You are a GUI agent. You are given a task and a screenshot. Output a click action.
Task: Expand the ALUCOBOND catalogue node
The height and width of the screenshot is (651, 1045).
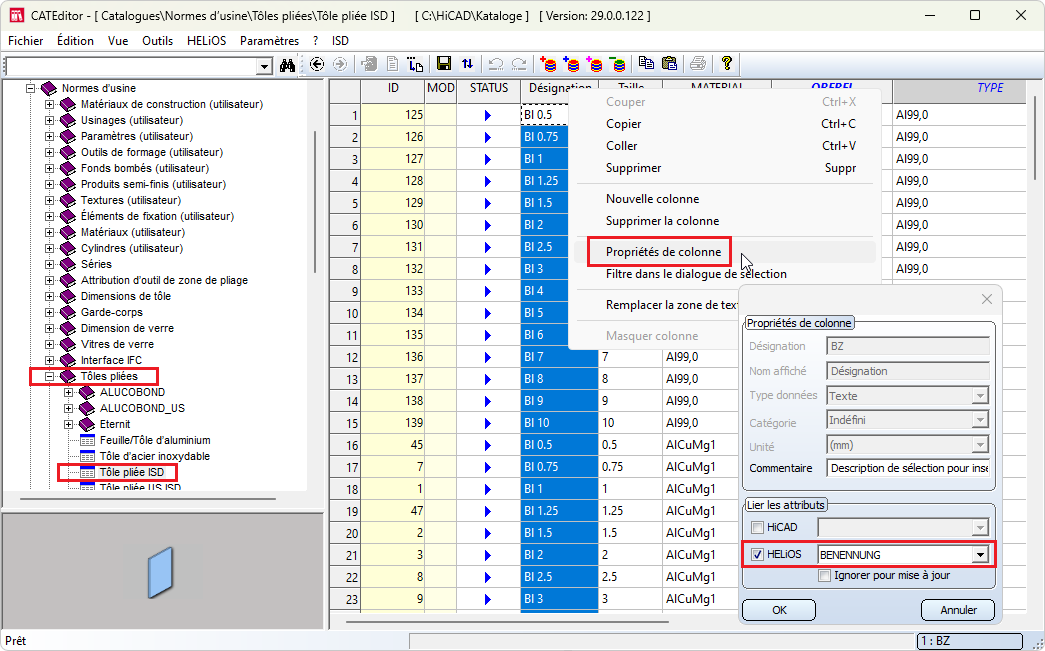pyautogui.click(x=69, y=393)
